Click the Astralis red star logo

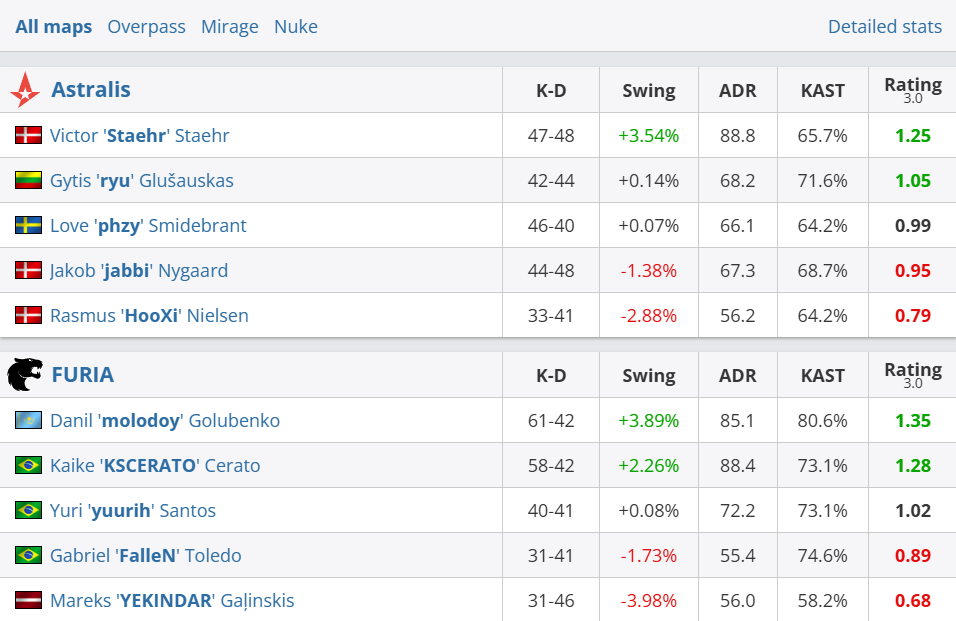(x=25, y=90)
